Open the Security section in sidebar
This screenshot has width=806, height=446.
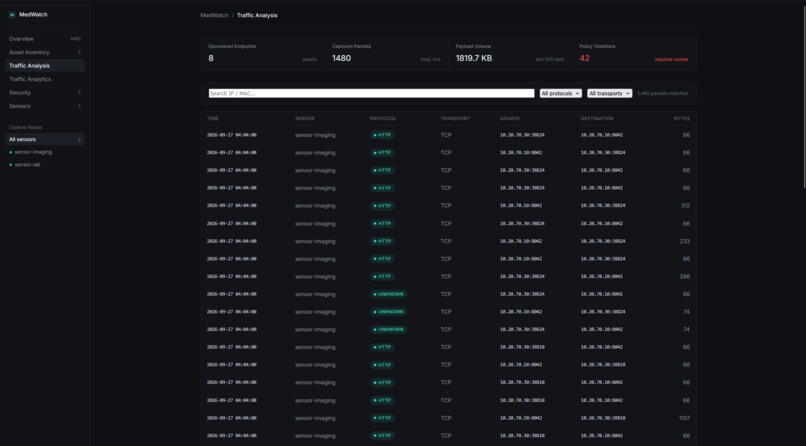[x=45, y=92]
